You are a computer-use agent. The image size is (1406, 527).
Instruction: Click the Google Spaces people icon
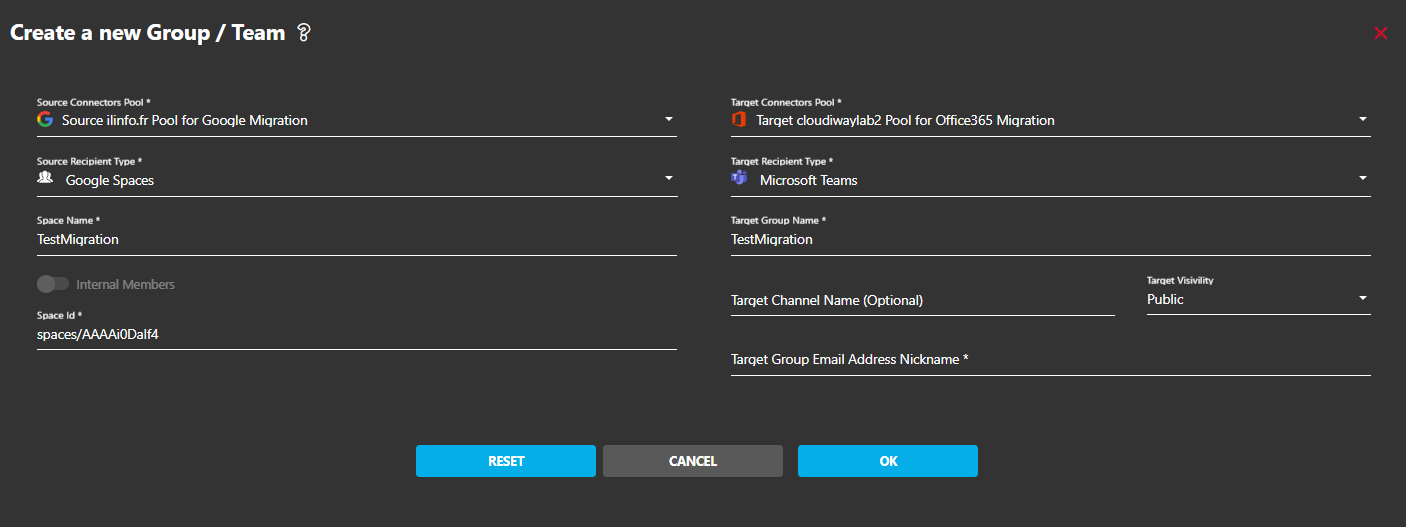(x=45, y=178)
